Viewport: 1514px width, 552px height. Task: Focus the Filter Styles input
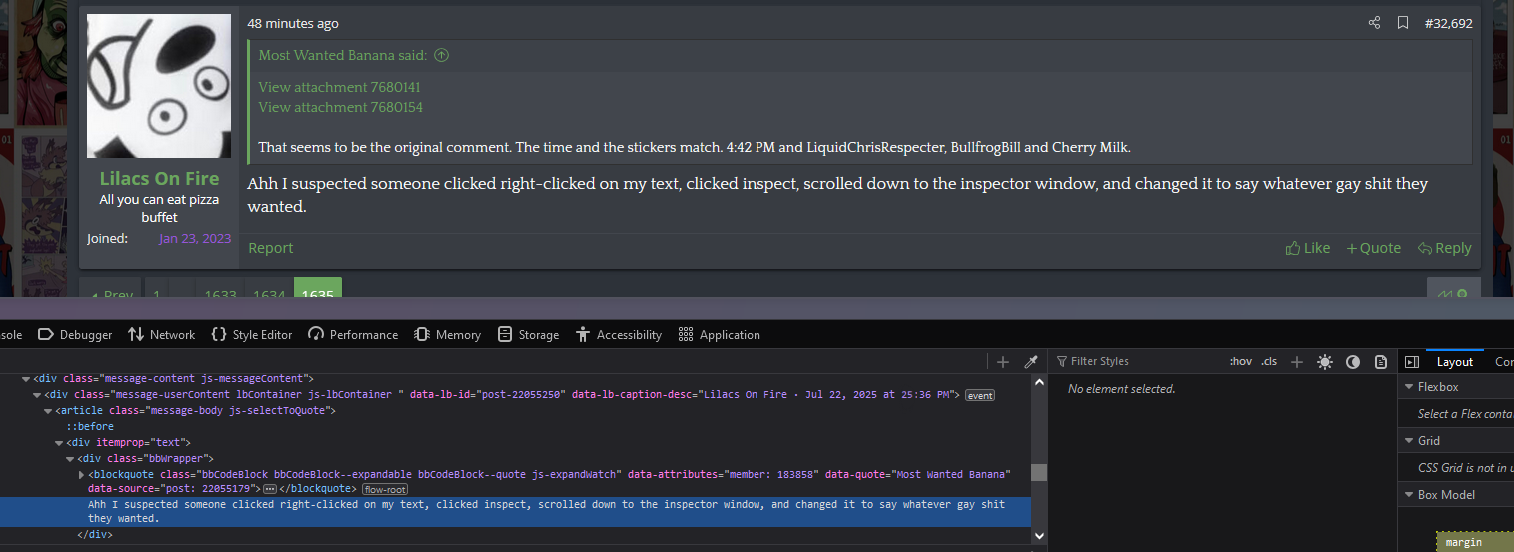(x=1140, y=361)
